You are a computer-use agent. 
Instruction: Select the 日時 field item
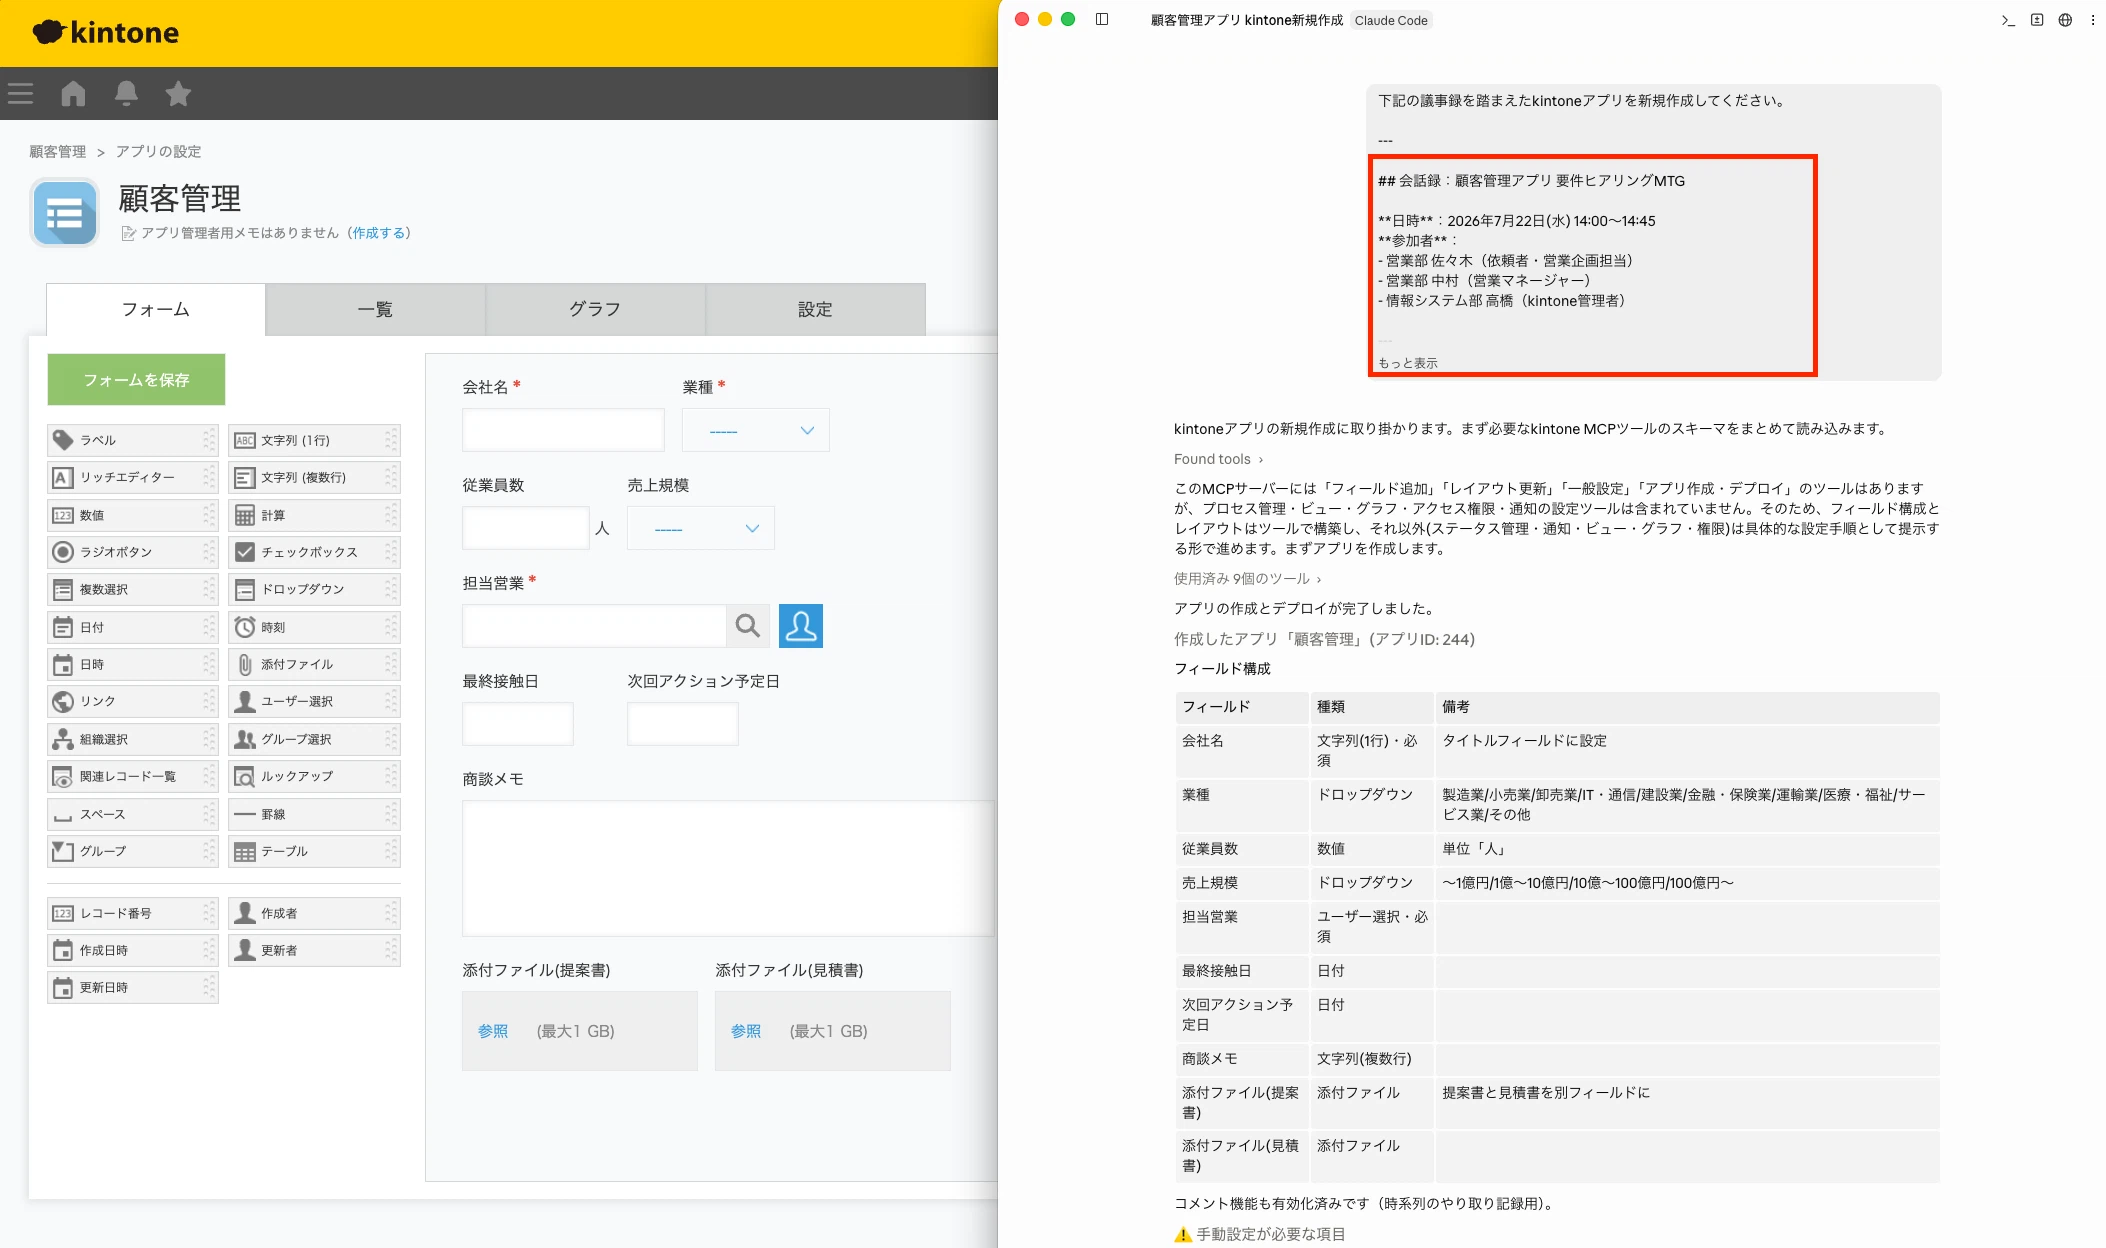pyautogui.click(x=132, y=664)
